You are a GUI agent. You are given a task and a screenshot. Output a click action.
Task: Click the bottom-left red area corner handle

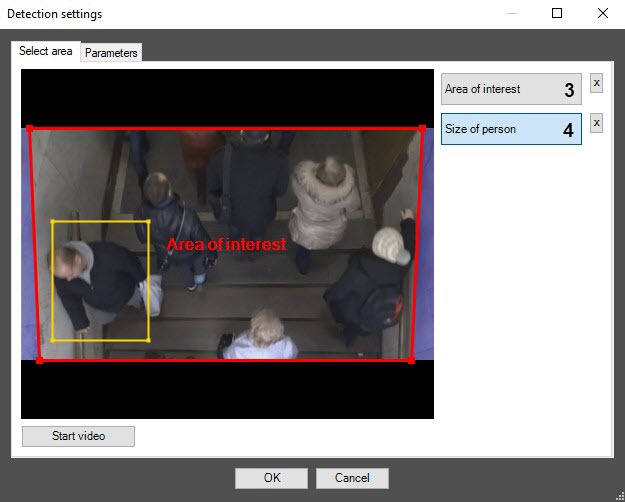pyautogui.click(x=40, y=360)
